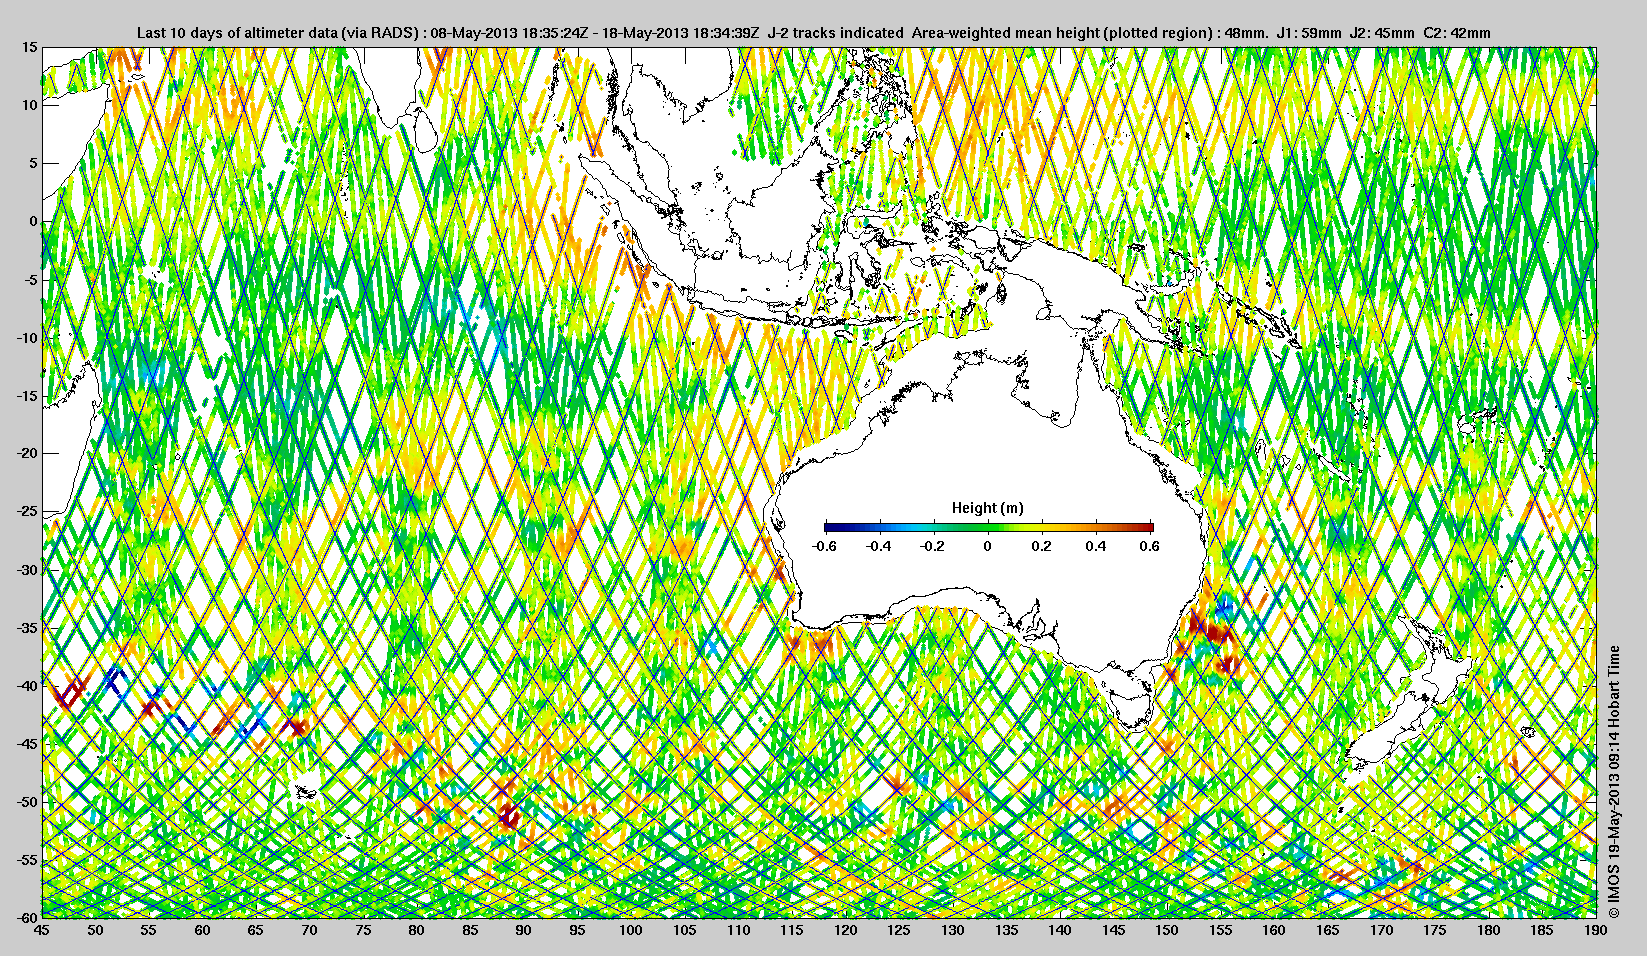1647x956 pixels.
Task: Click the 'J2: 45mm' value
Action: click(x=1382, y=33)
